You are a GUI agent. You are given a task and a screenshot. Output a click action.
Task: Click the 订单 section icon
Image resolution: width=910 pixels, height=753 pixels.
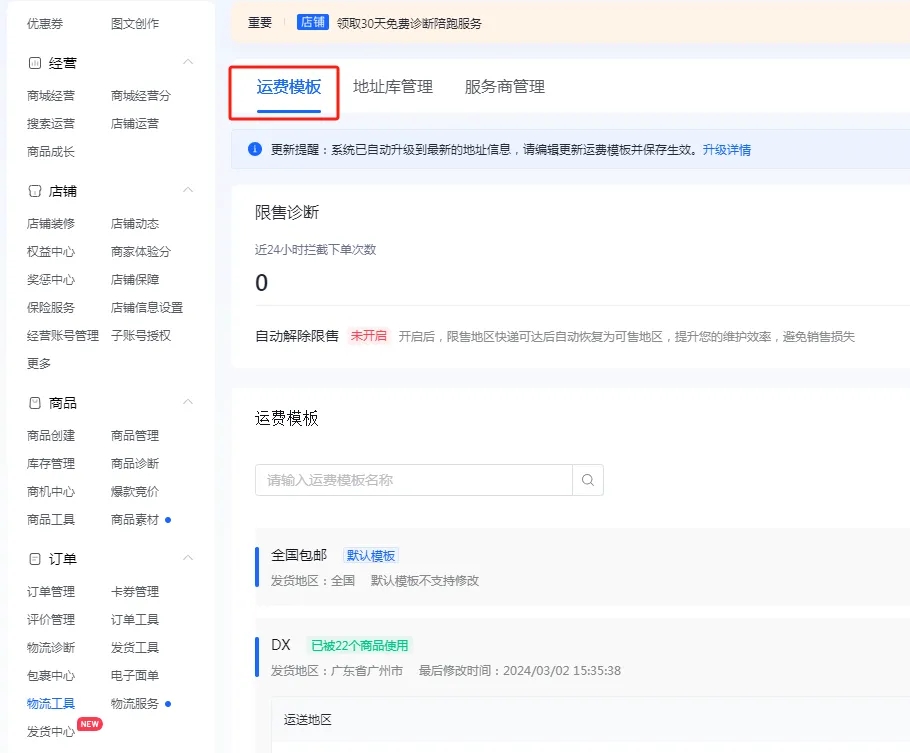35,559
